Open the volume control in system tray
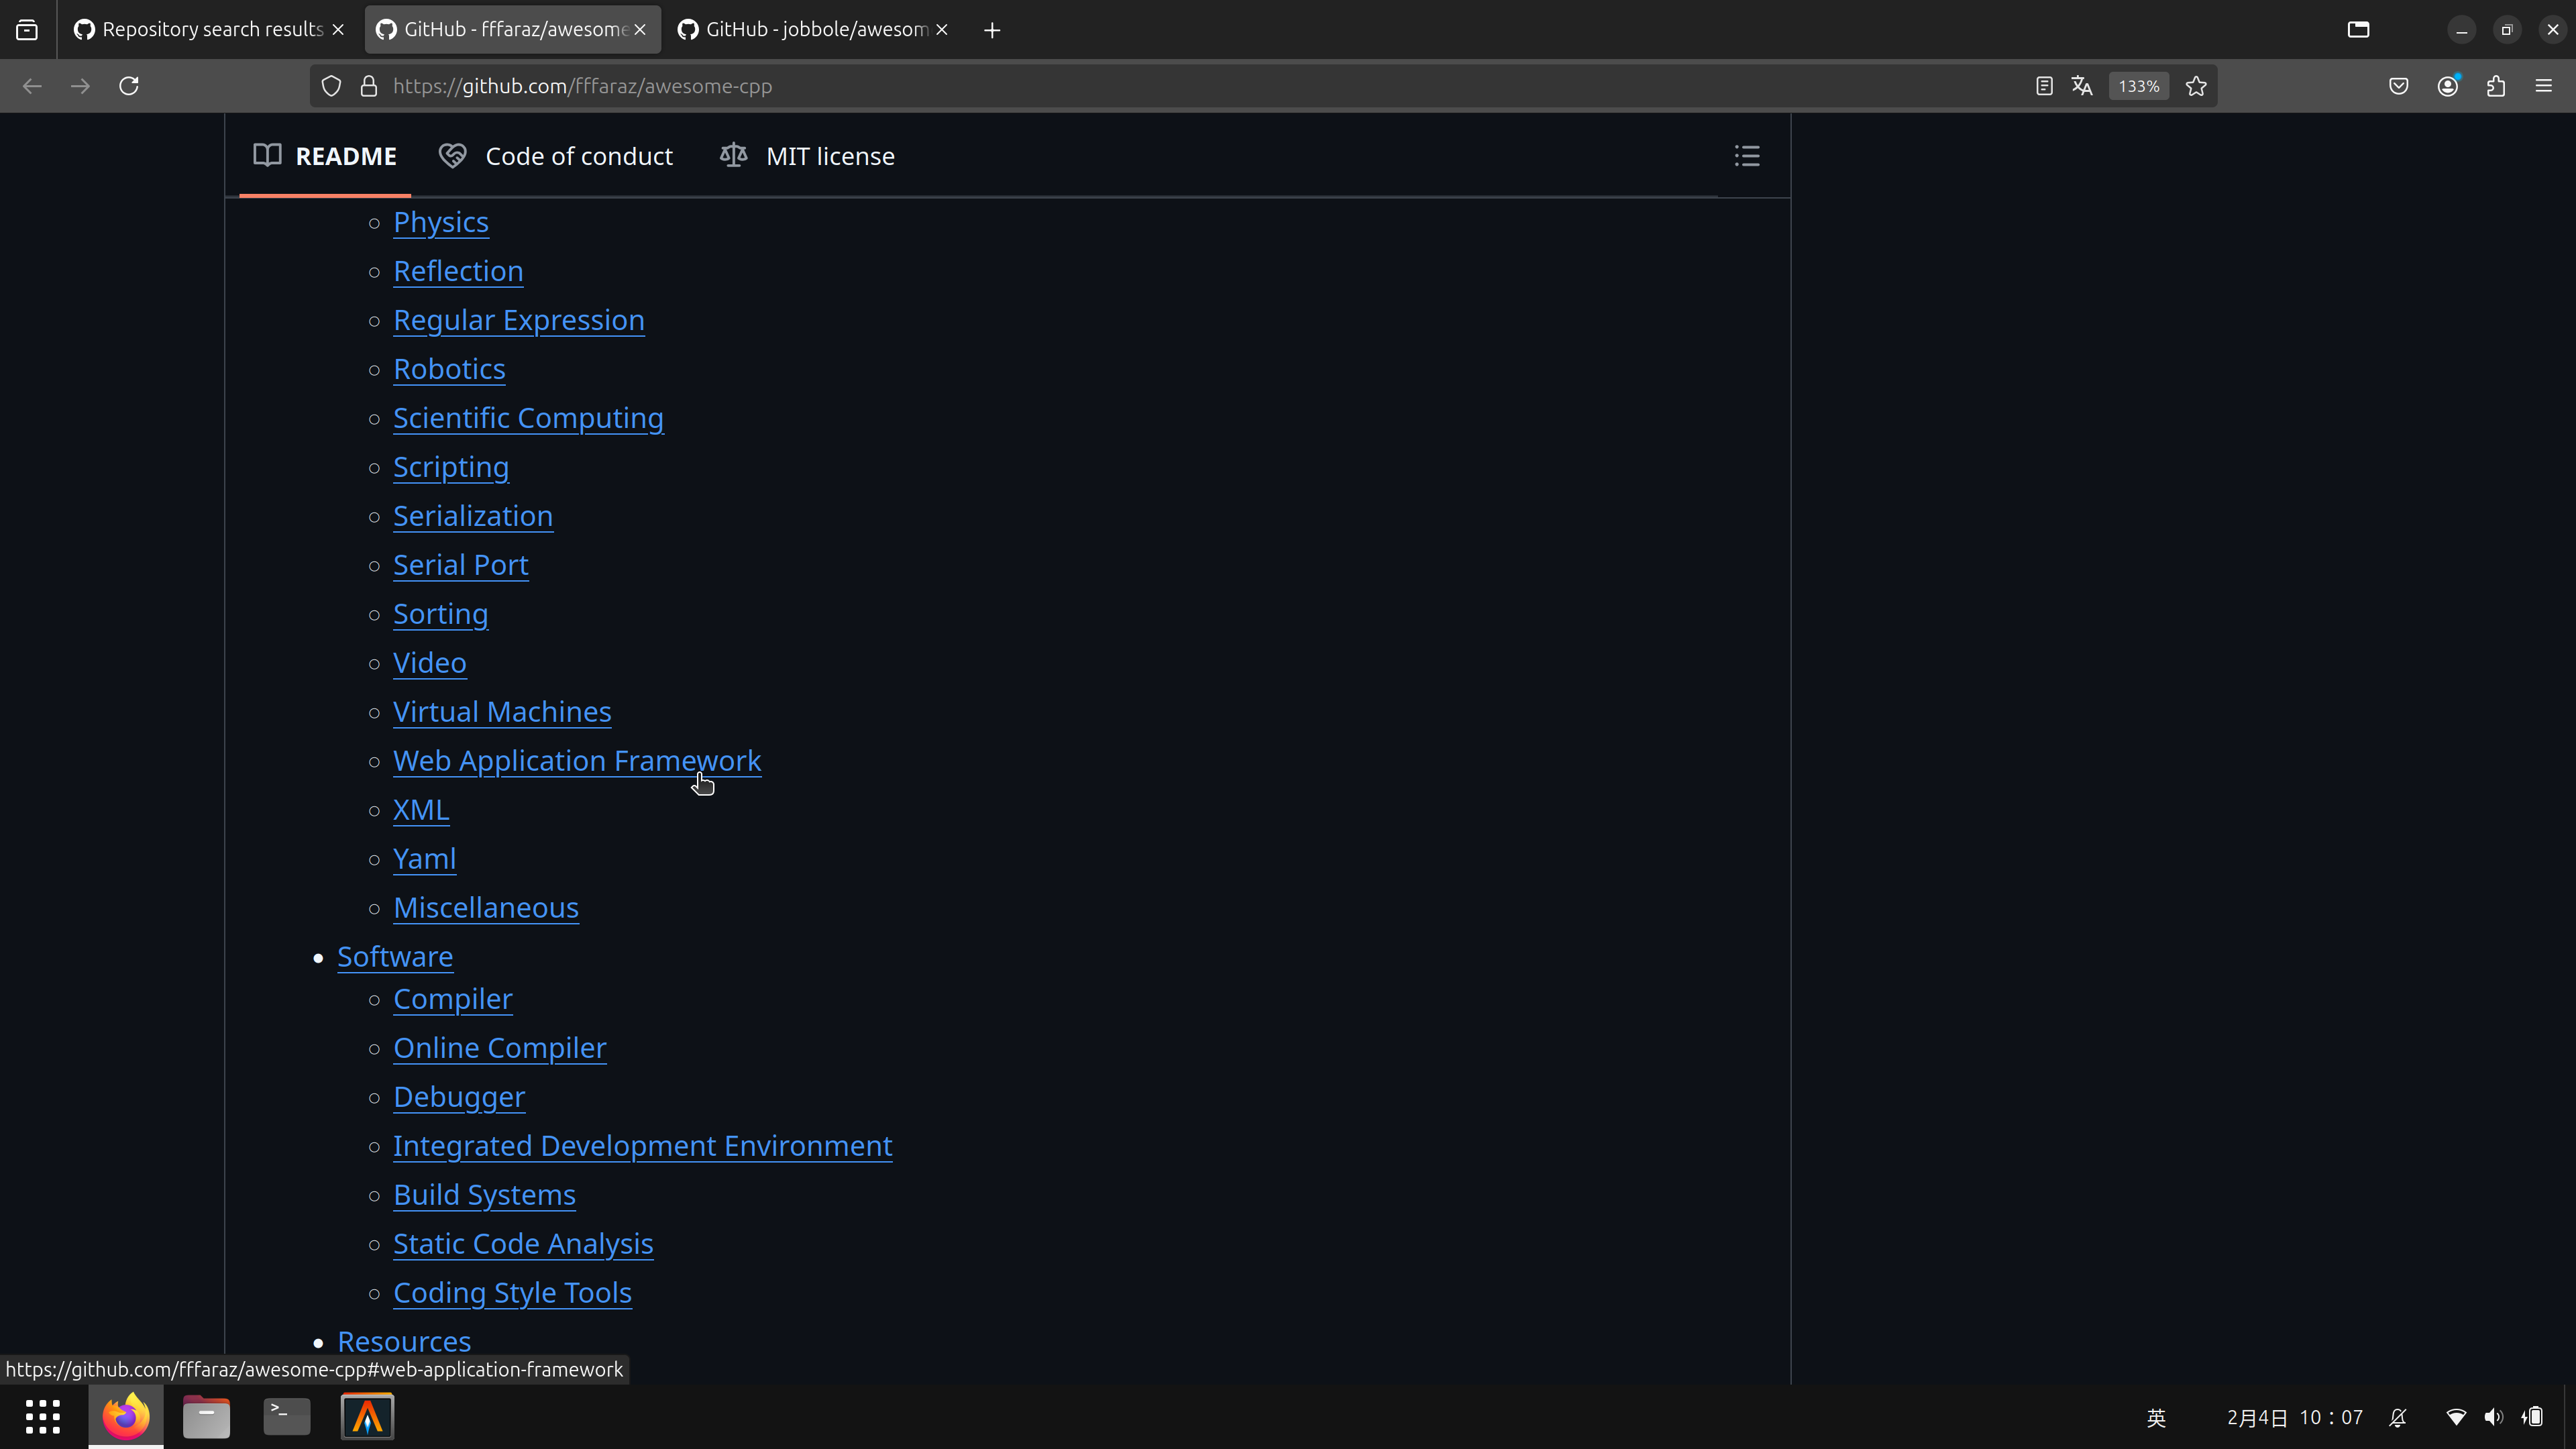The height and width of the screenshot is (1449, 2576). point(2494,1417)
